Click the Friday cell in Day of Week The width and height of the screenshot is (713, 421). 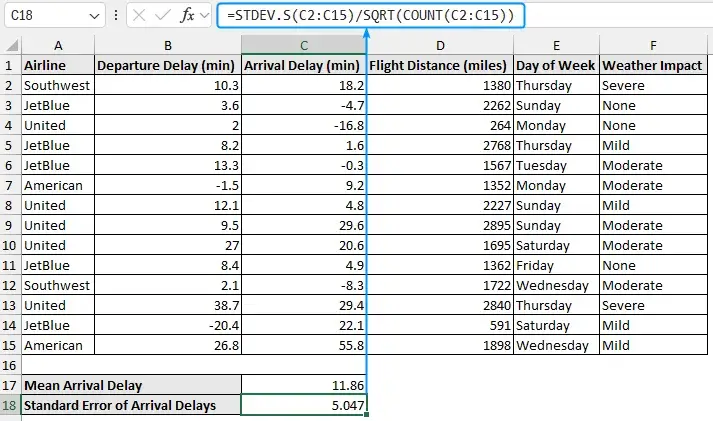tap(556, 266)
